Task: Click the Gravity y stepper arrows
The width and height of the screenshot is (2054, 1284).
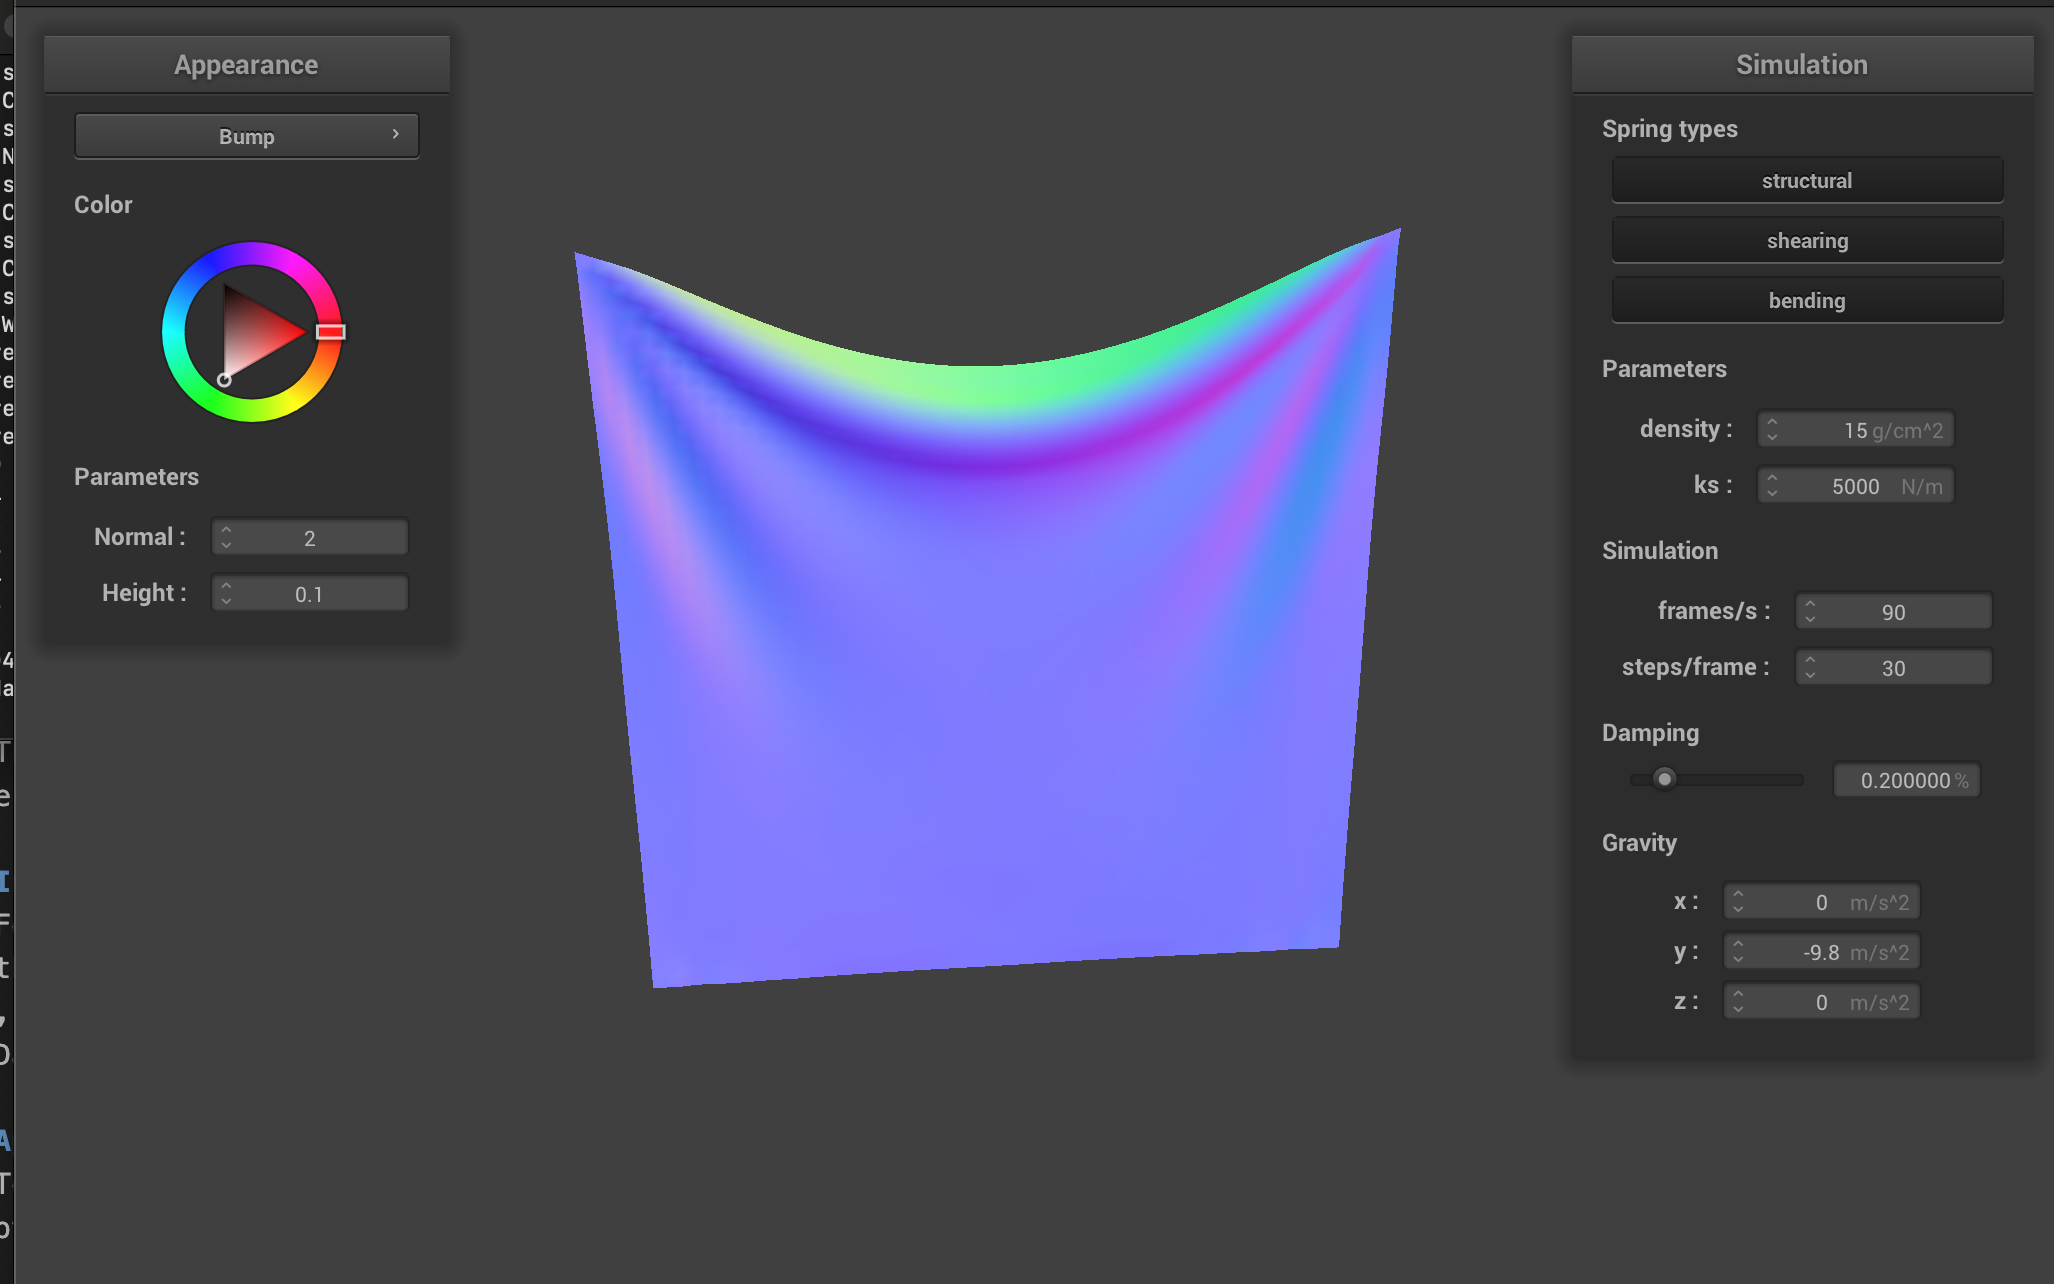Action: [x=1738, y=952]
